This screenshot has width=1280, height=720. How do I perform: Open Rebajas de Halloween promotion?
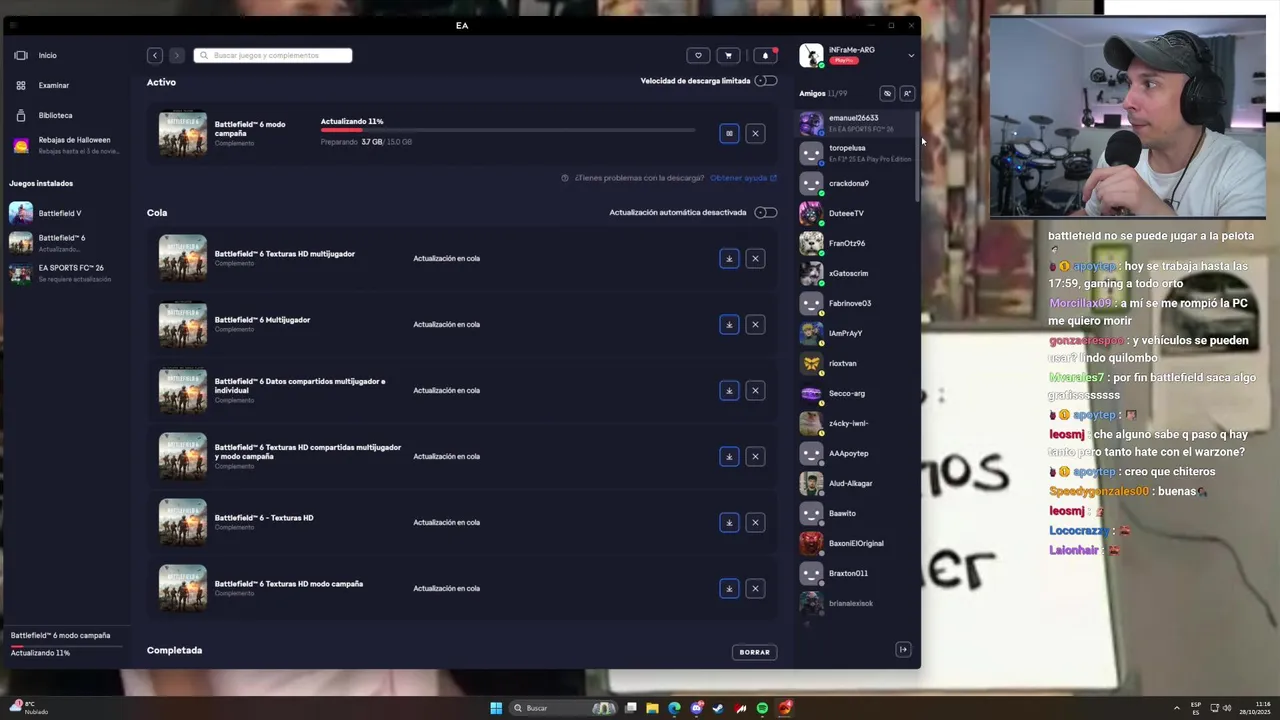65,145
